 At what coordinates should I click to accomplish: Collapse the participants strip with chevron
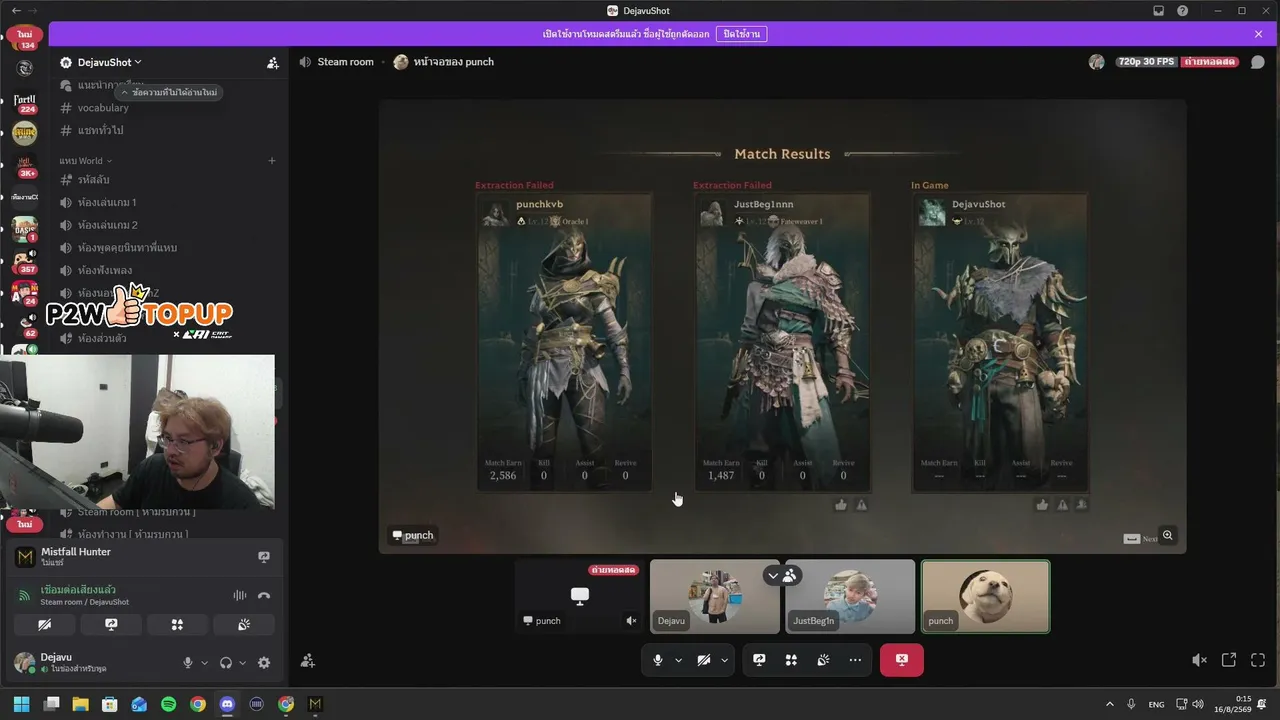[773, 575]
